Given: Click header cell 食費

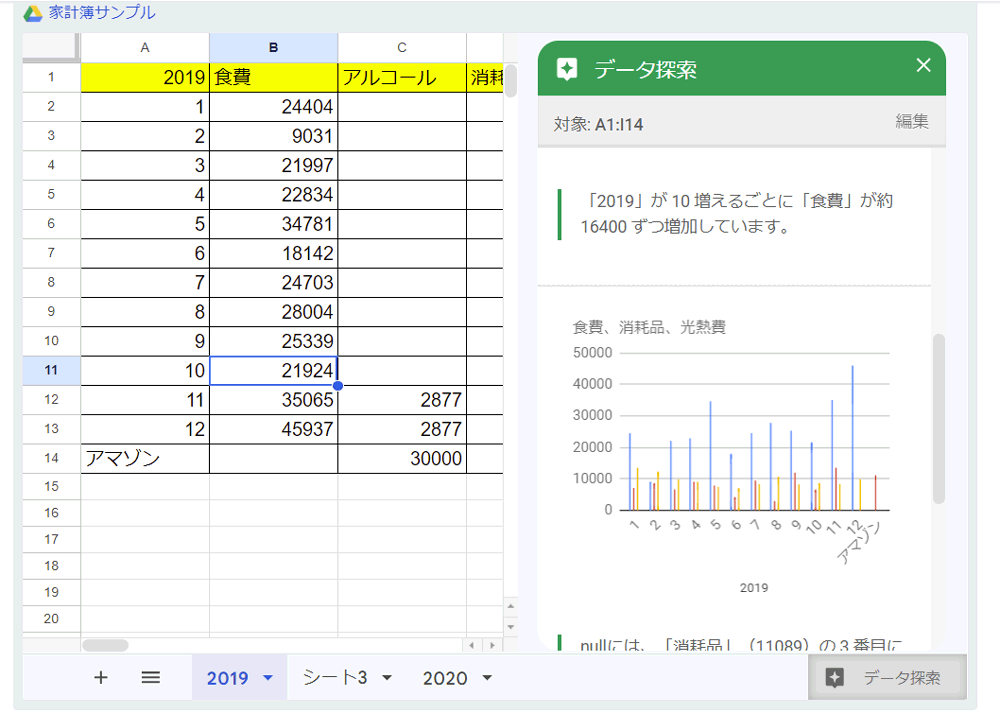Looking at the screenshot, I should point(274,78).
